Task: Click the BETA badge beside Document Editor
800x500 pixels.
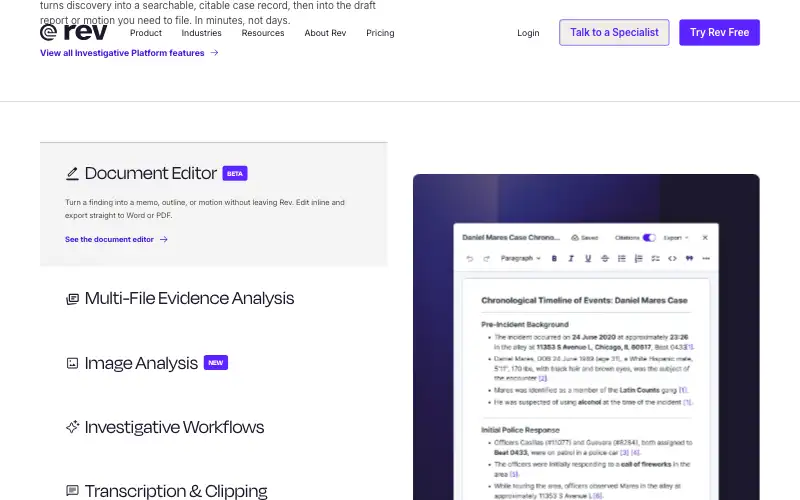Action: point(235,173)
